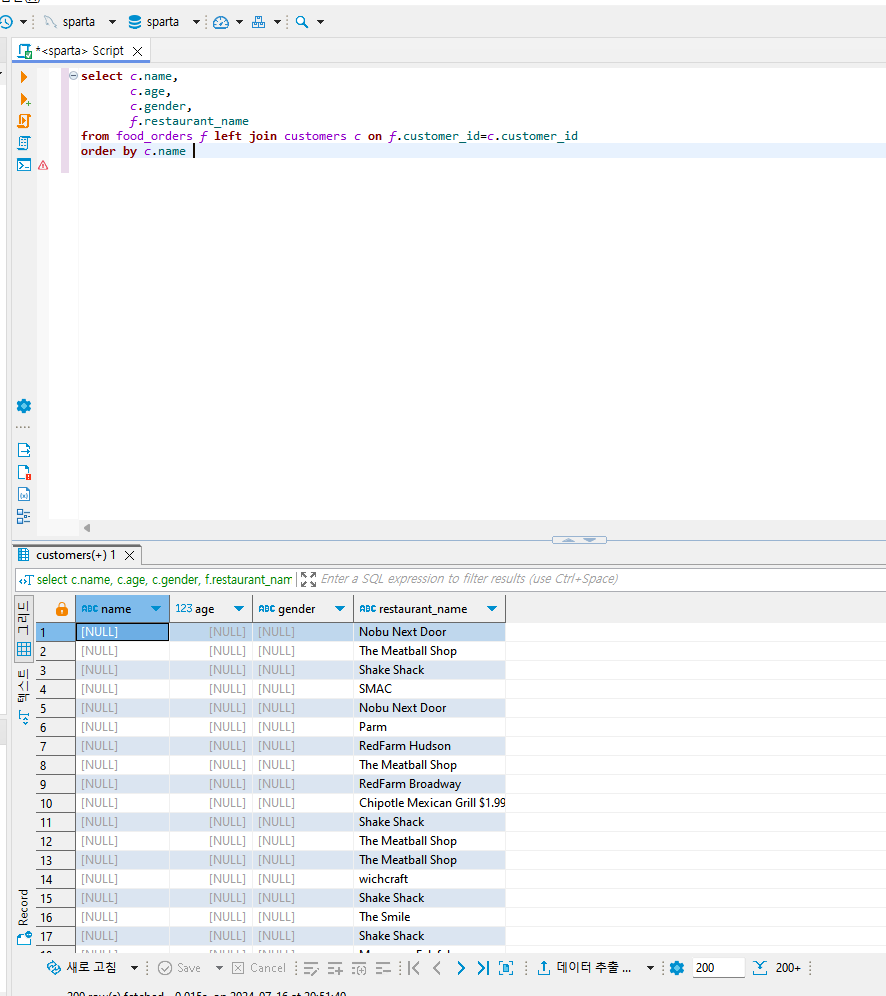Viewport: 886px width, 996px height.
Task: Toggle the Record view mode
Action: [23, 916]
